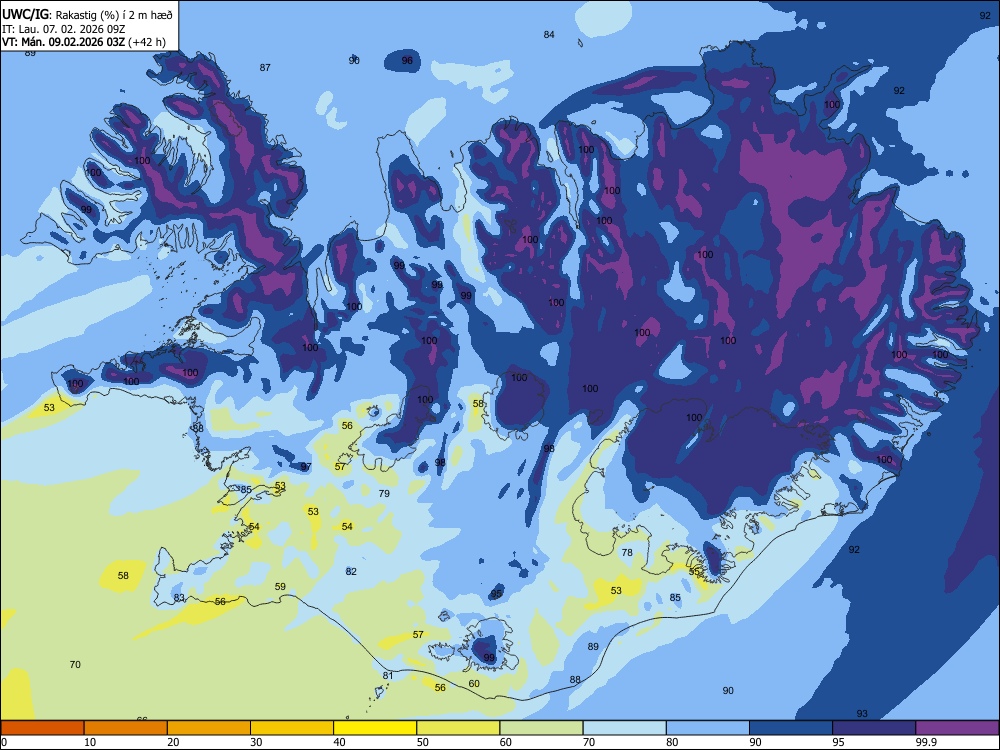Click the humidity value '70' on the map
The image size is (1000, 750).
tap(75, 665)
